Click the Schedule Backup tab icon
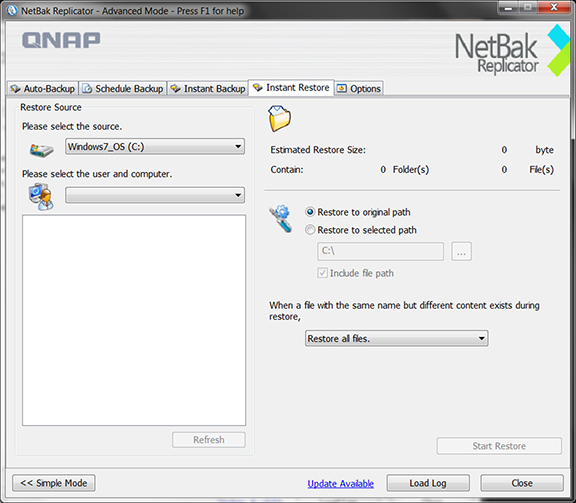 pyautogui.click(x=87, y=89)
